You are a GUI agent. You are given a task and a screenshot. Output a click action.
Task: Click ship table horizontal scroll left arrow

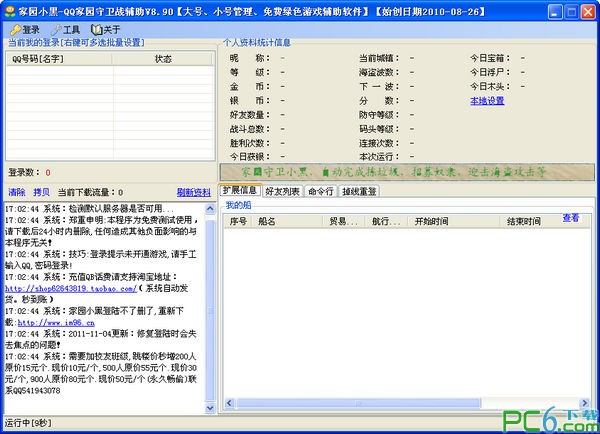pyautogui.click(x=229, y=403)
